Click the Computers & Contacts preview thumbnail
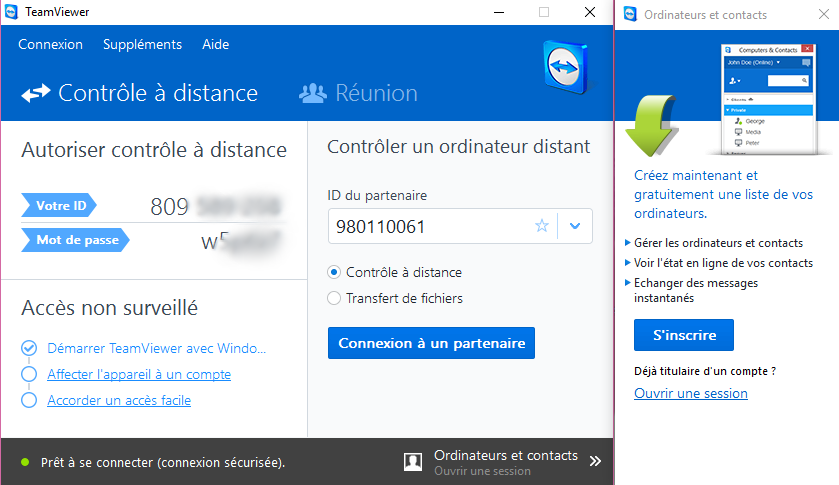The height and width of the screenshot is (485, 839). pyautogui.click(x=769, y=100)
